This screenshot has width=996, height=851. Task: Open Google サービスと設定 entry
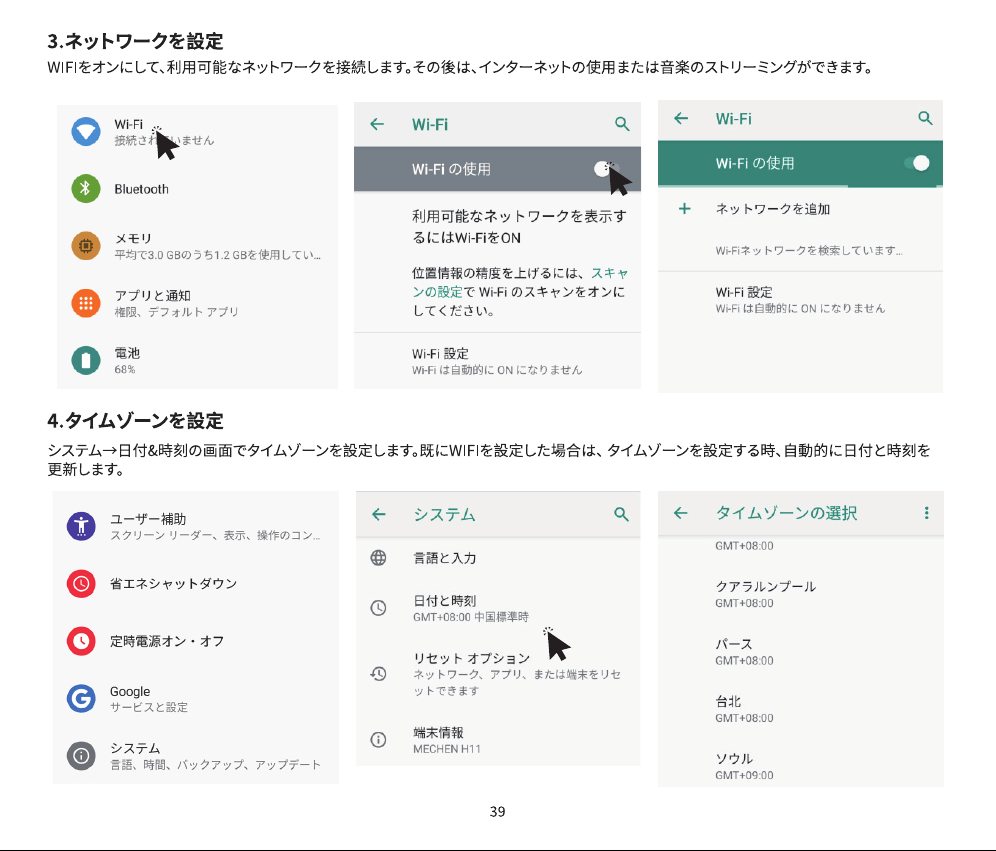coord(196,698)
